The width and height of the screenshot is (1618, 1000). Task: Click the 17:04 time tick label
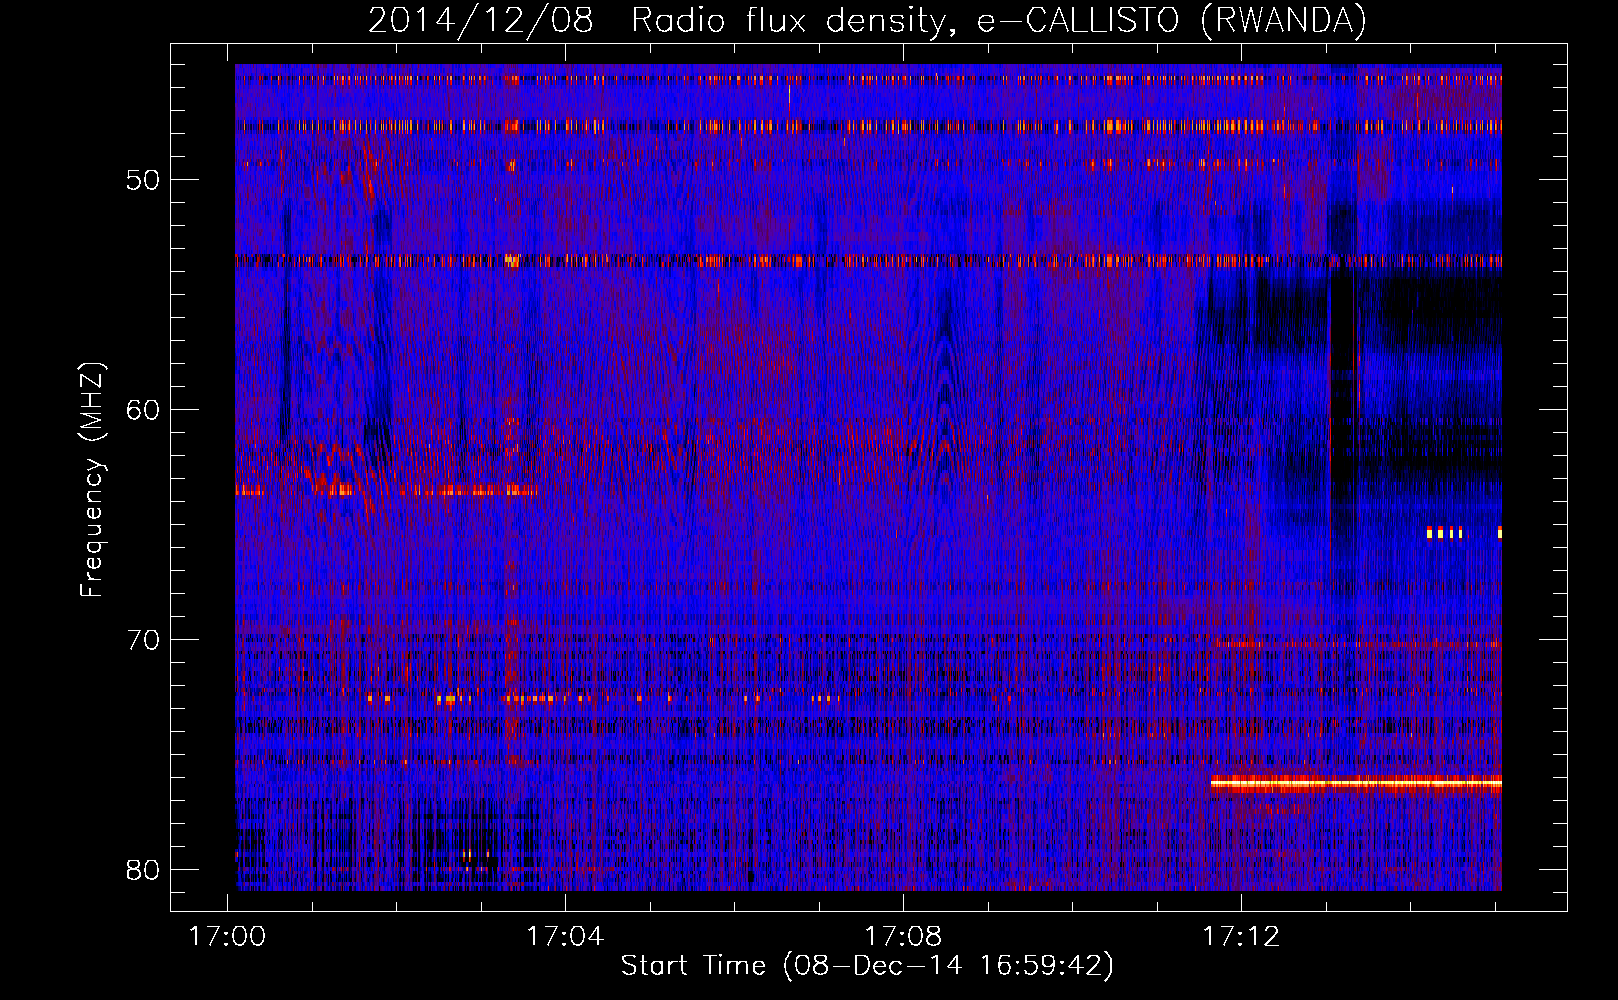pyautogui.click(x=565, y=937)
